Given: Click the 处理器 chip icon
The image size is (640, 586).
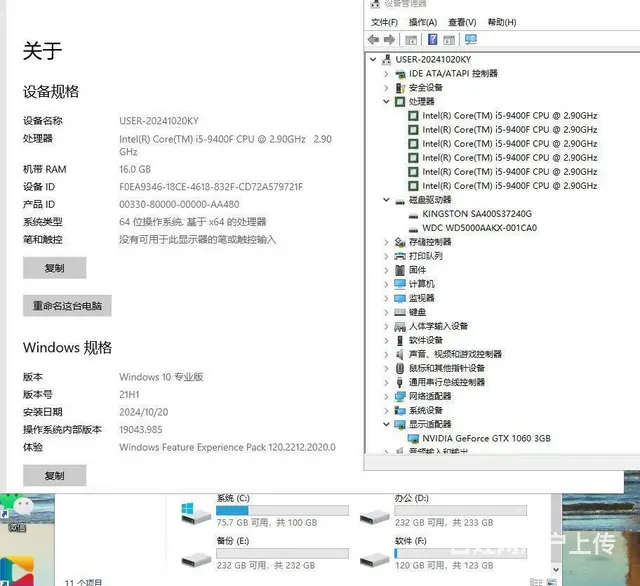Looking at the screenshot, I should tap(400, 102).
